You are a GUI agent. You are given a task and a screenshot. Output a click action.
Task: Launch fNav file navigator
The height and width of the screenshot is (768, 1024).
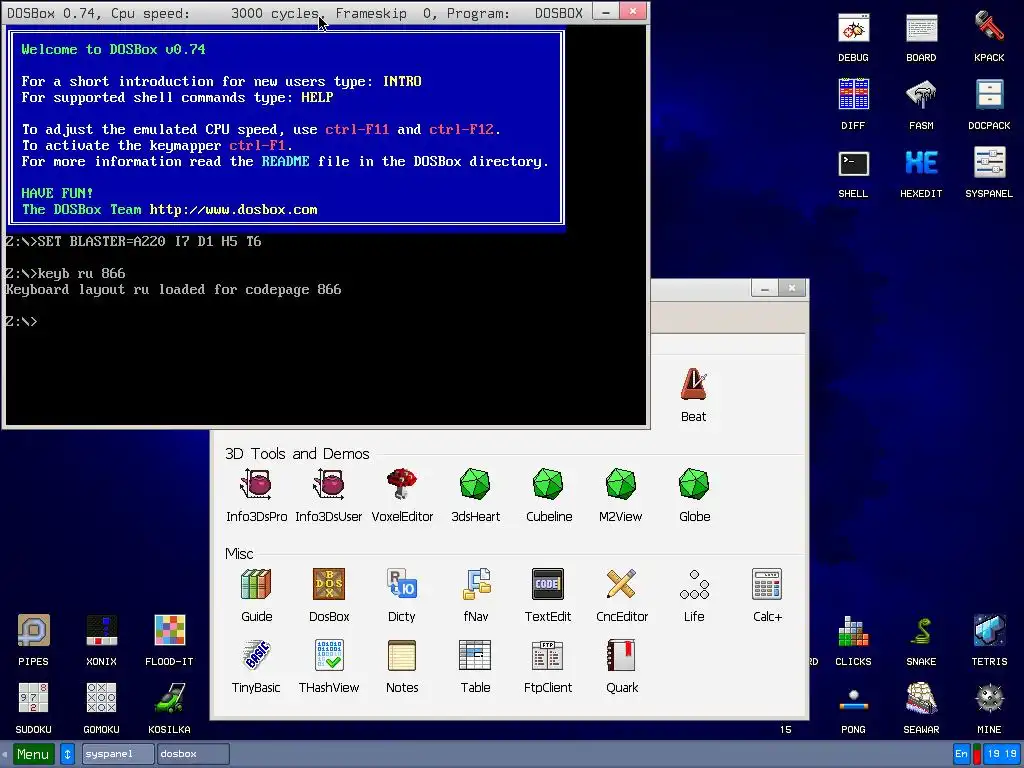click(475, 595)
